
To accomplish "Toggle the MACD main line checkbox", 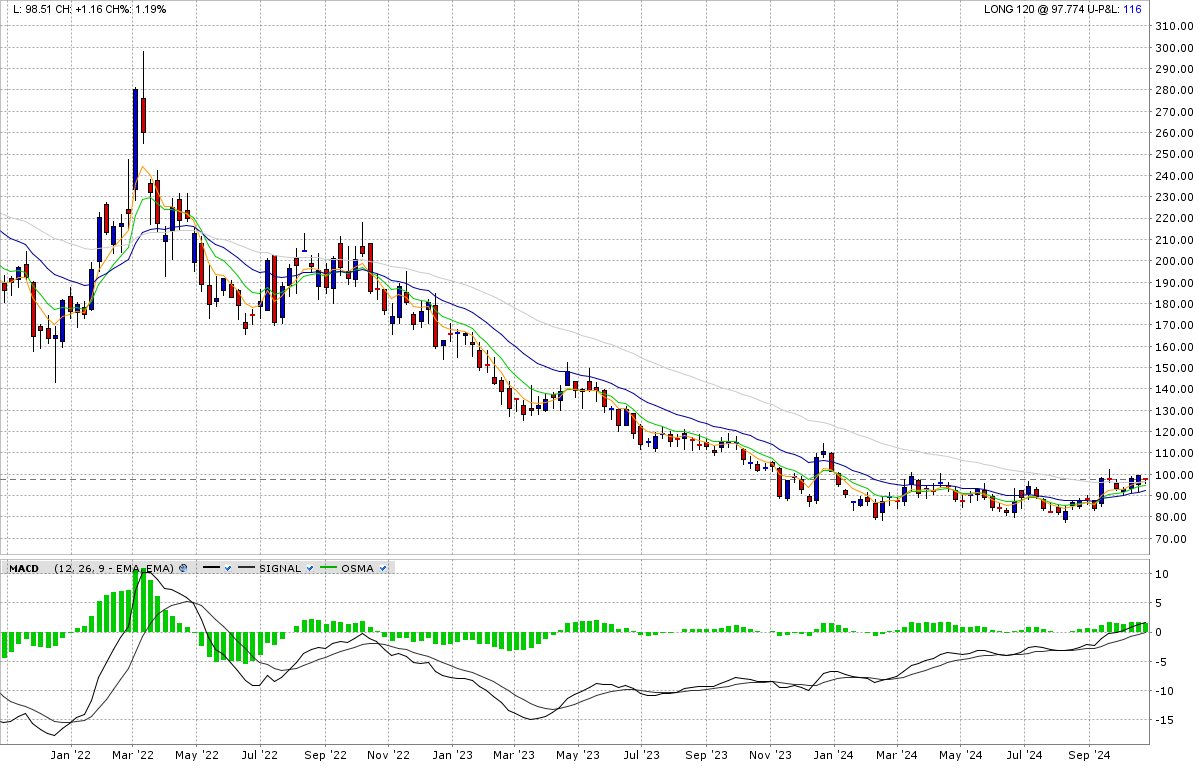I will click(x=228, y=568).
